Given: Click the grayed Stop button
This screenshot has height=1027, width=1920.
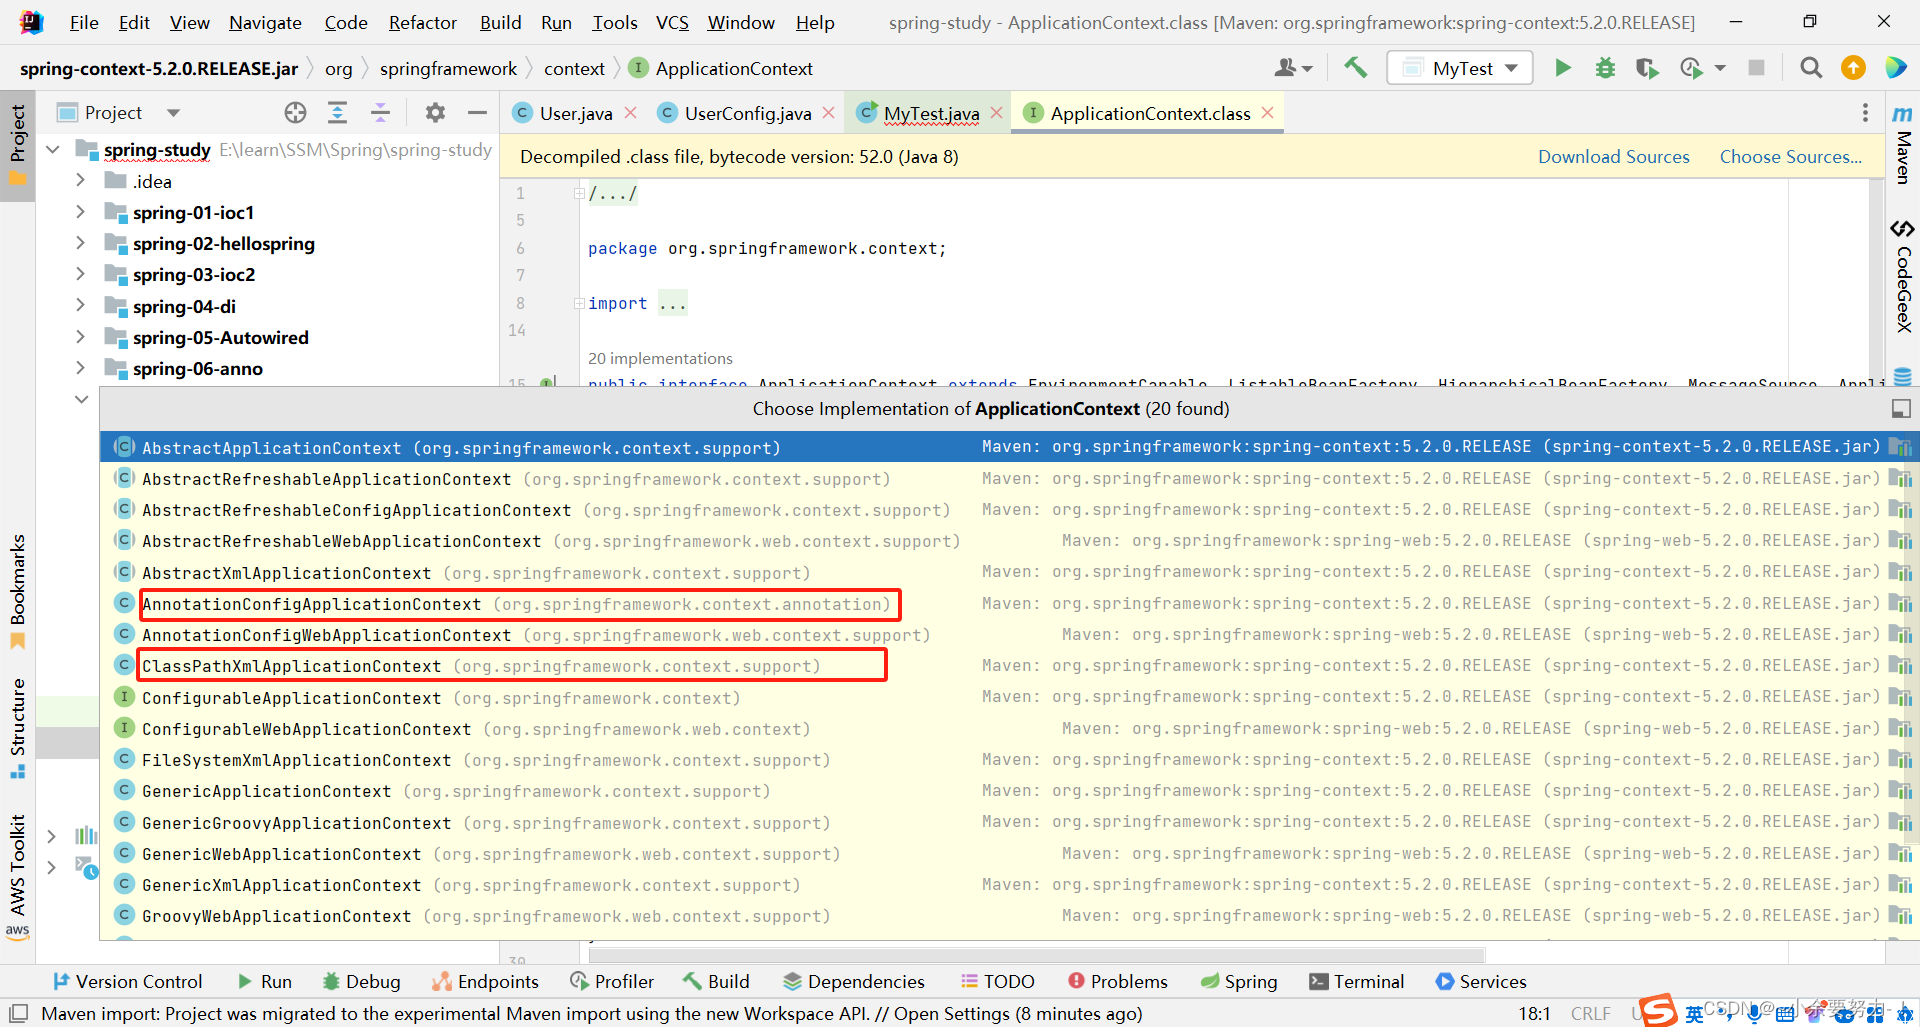Looking at the screenshot, I should pyautogui.click(x=1756, y=68).
